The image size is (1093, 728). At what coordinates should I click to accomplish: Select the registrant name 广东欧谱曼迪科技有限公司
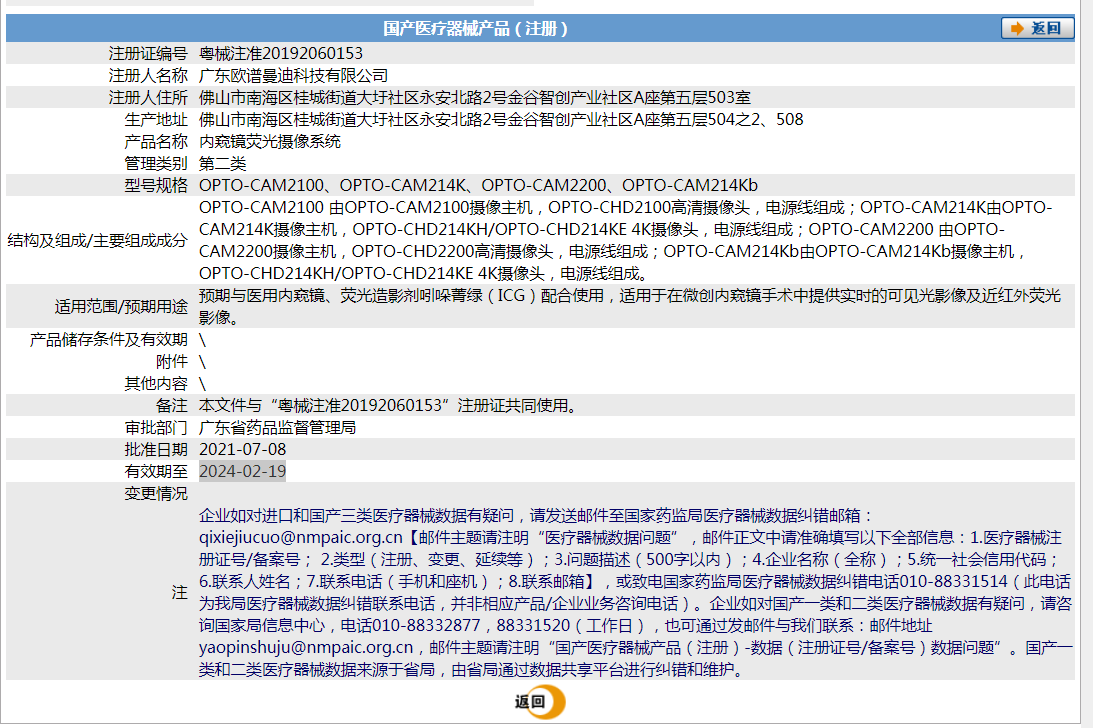click(293, 75)
